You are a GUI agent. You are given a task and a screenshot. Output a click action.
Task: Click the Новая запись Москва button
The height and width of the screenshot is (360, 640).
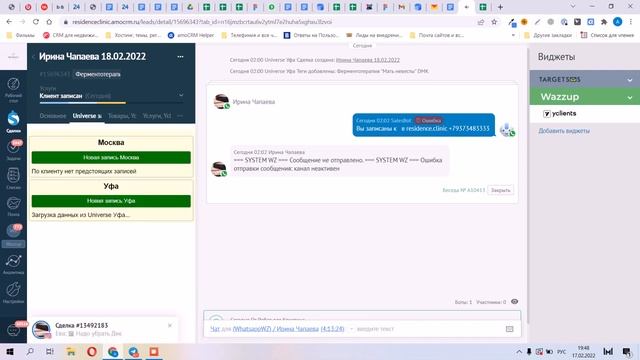click(x=111, y=158)
